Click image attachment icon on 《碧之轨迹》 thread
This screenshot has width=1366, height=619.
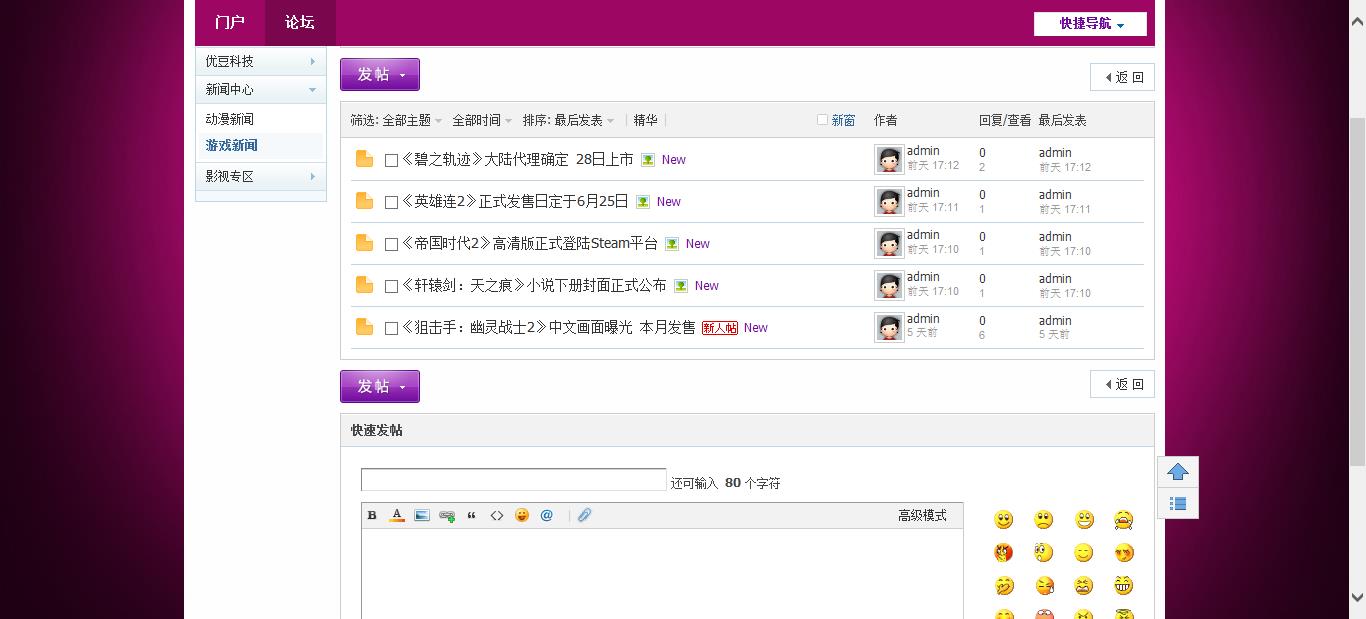coord(648,160)
